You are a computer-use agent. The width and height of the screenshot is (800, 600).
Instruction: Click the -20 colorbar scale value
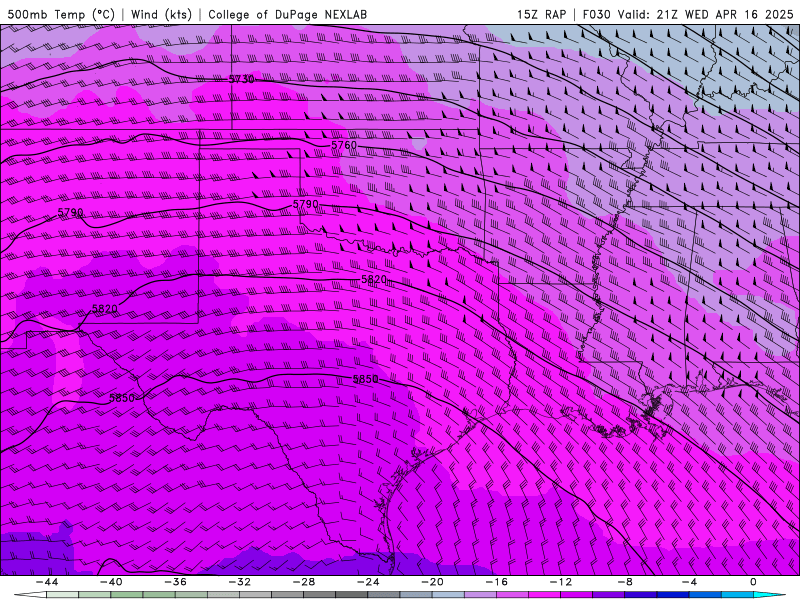432,582
